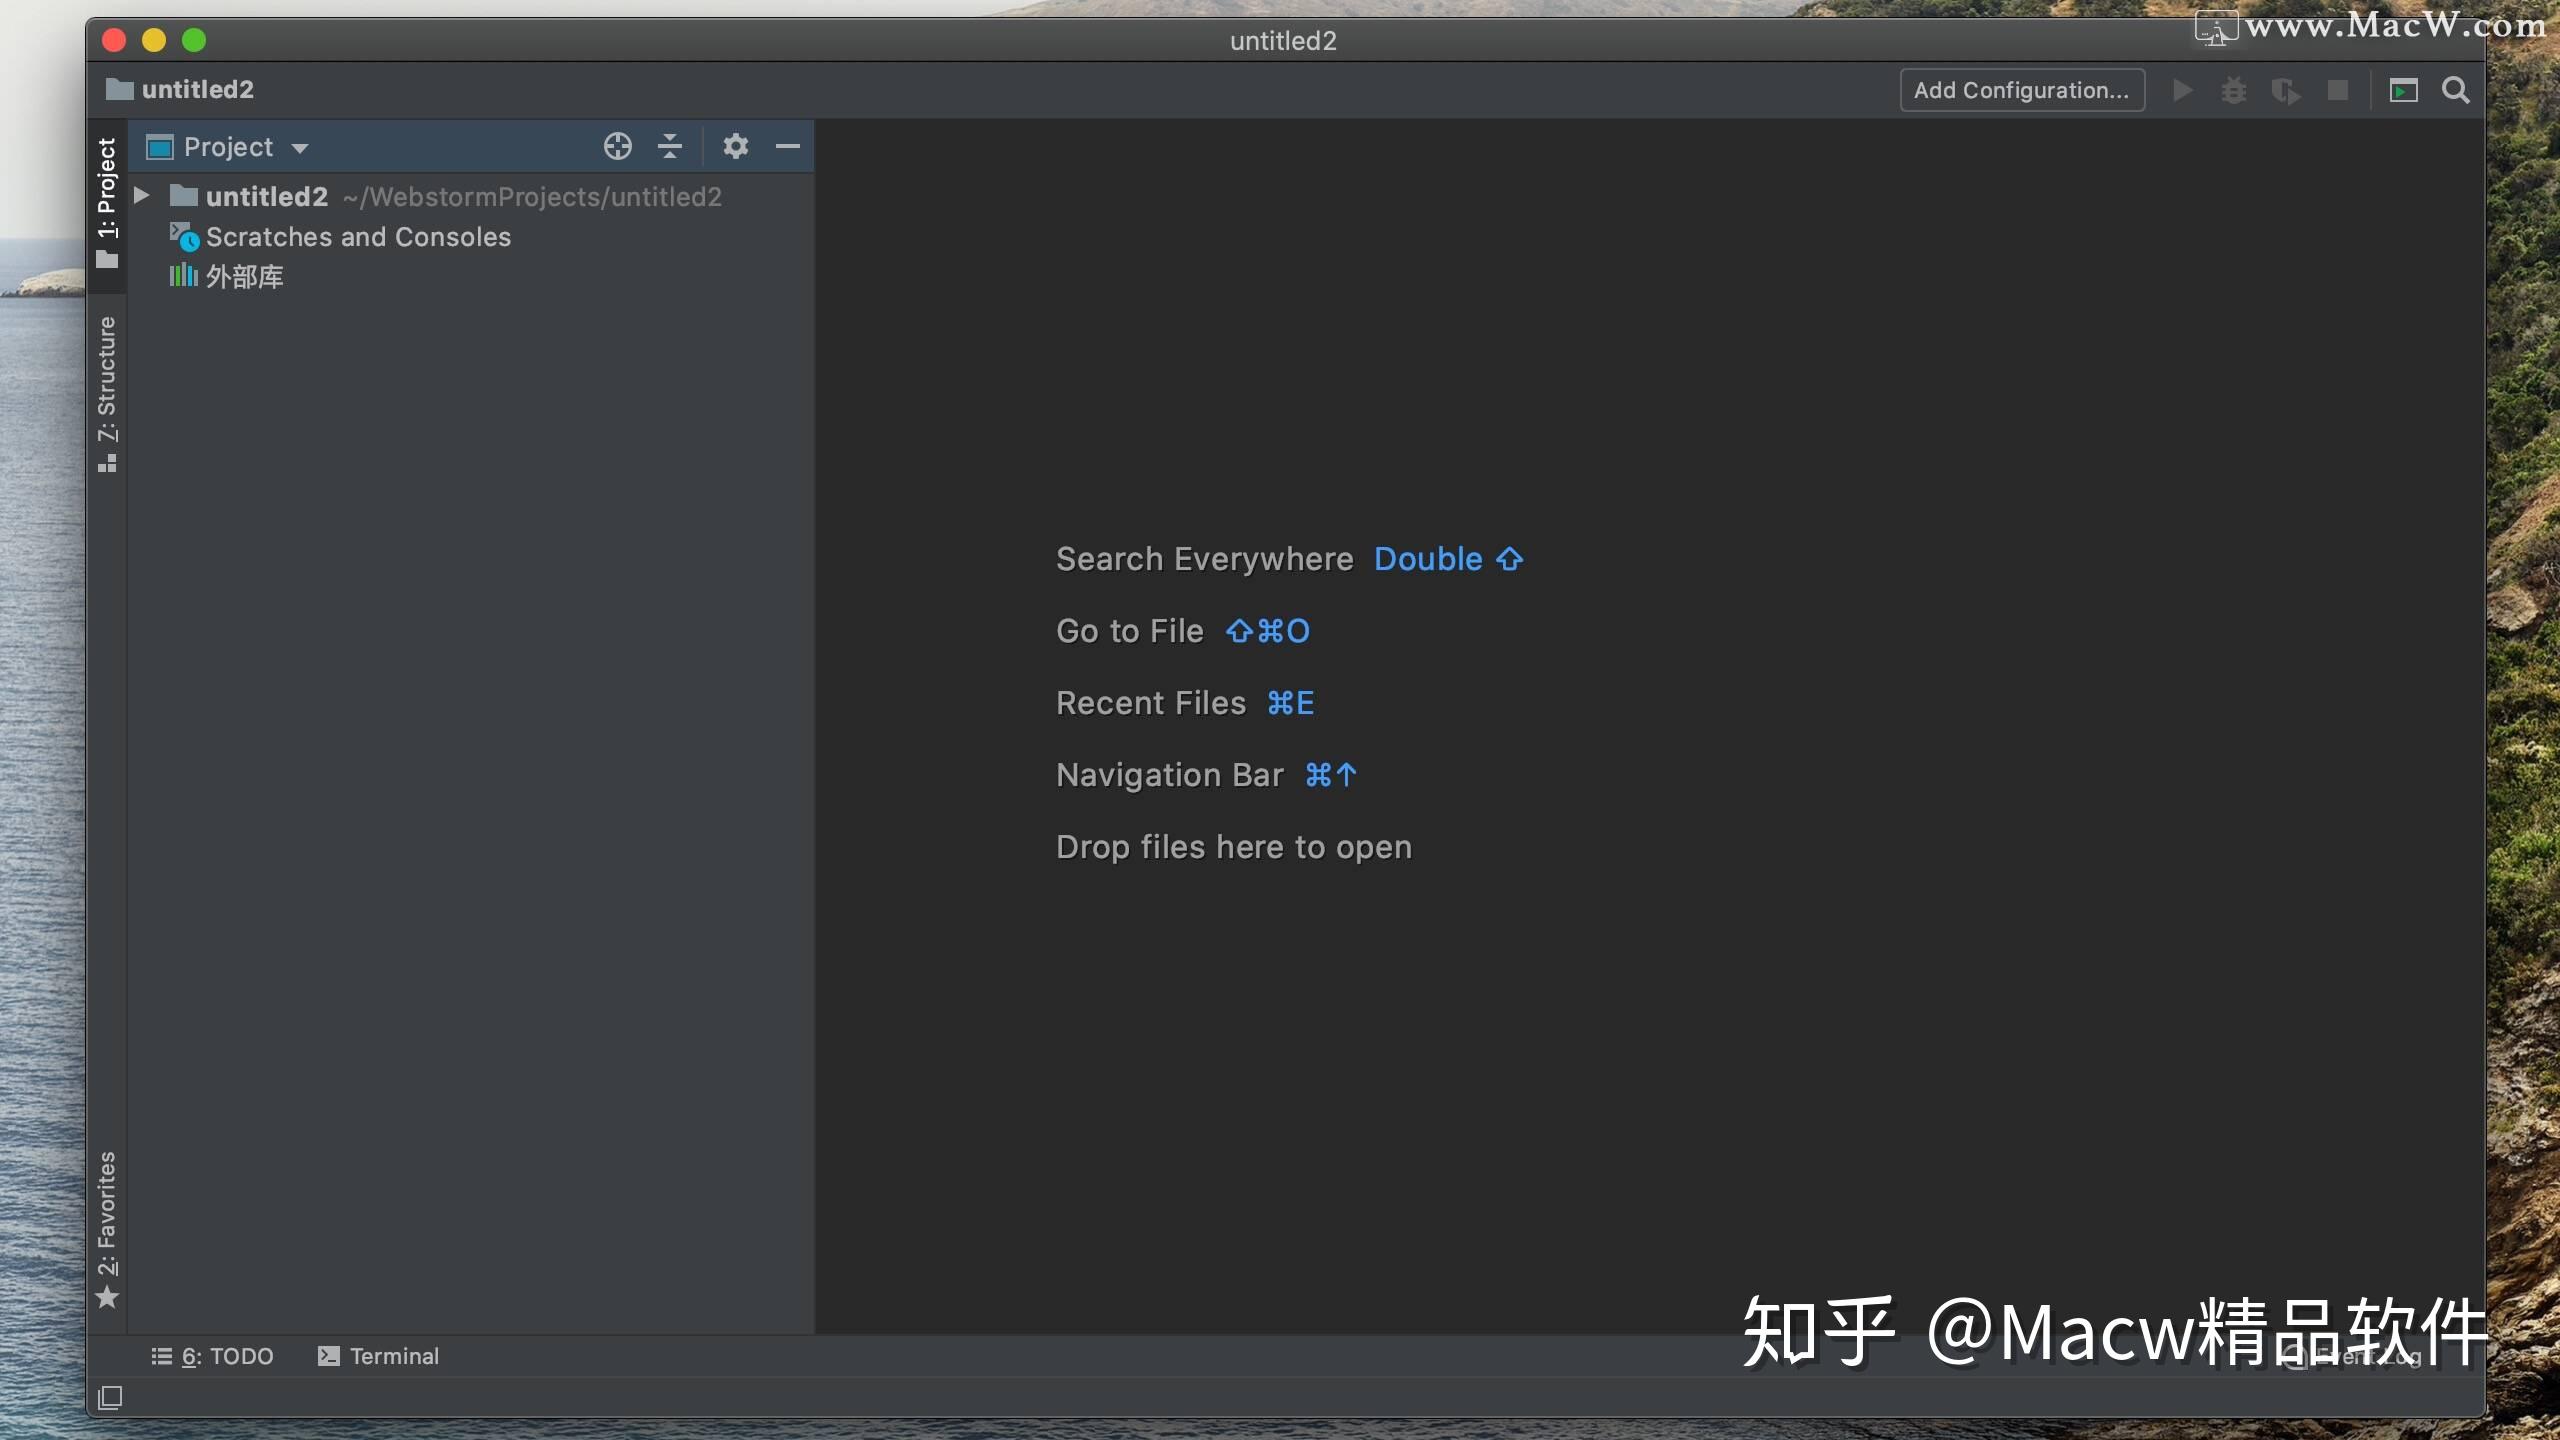Collapse all in Project panel
Viewport: 2560px width, 1440px height.
point(670,147)
